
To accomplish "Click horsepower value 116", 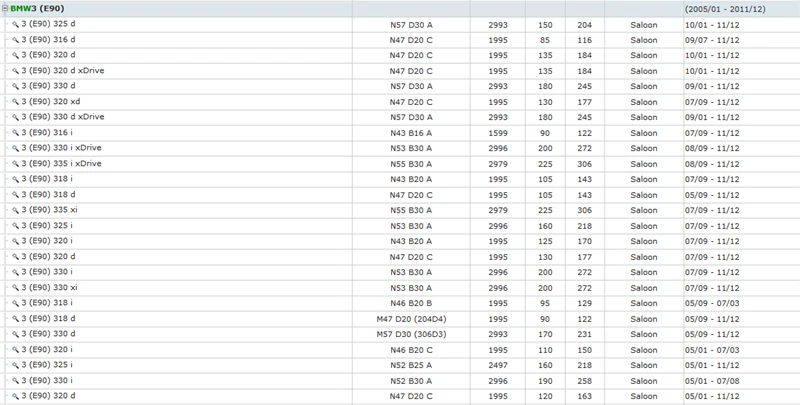I will click(585, 40).
